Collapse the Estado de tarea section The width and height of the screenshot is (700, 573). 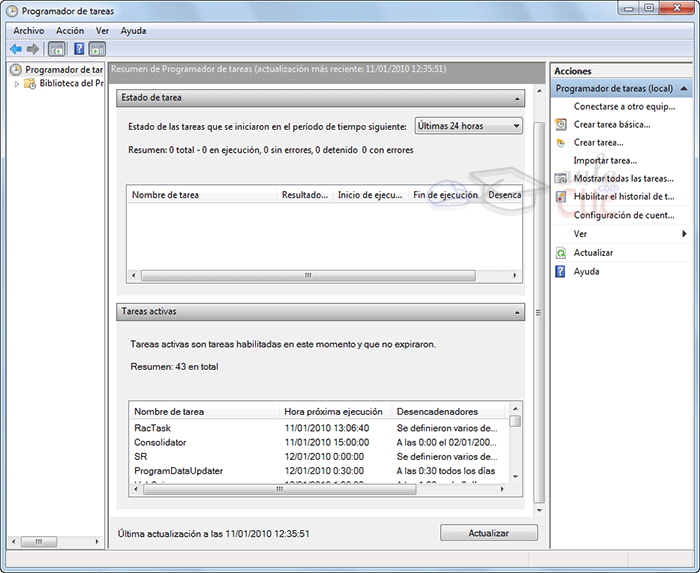click(516, 98)
